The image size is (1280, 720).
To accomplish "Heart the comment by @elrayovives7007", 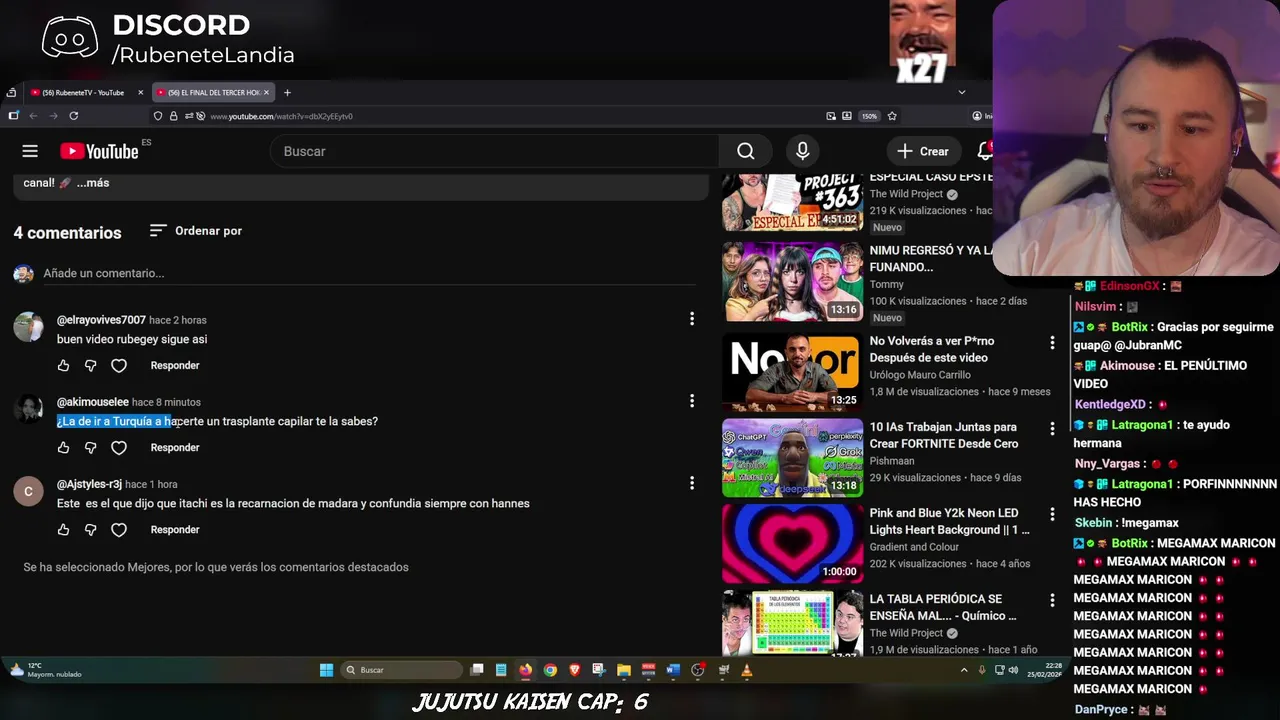I will tap(119, 366).
